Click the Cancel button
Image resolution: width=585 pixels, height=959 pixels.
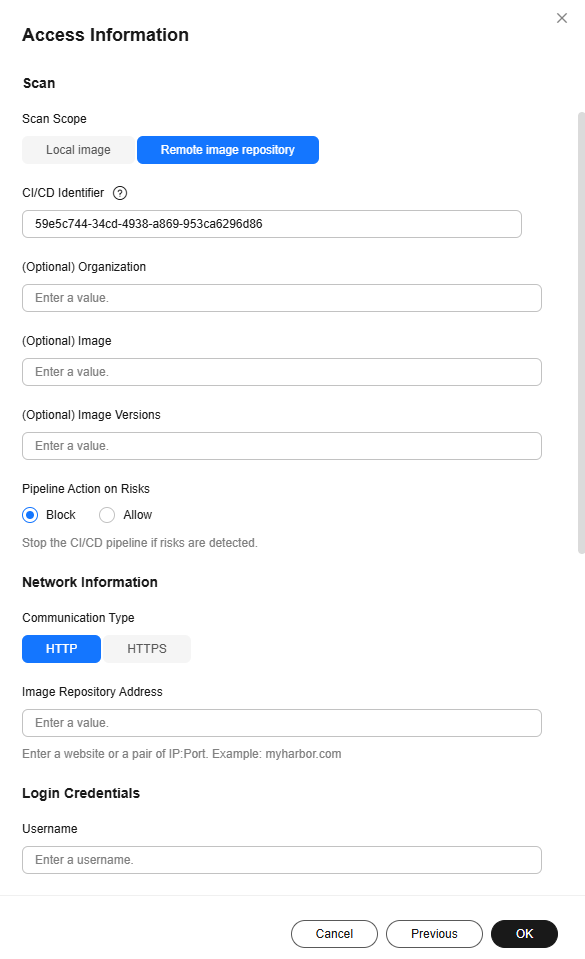334,934
